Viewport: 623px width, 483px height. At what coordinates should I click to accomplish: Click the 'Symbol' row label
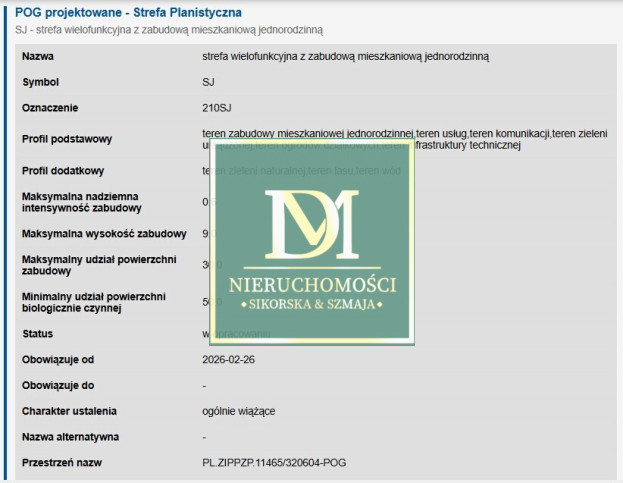(x=41, y=82)
